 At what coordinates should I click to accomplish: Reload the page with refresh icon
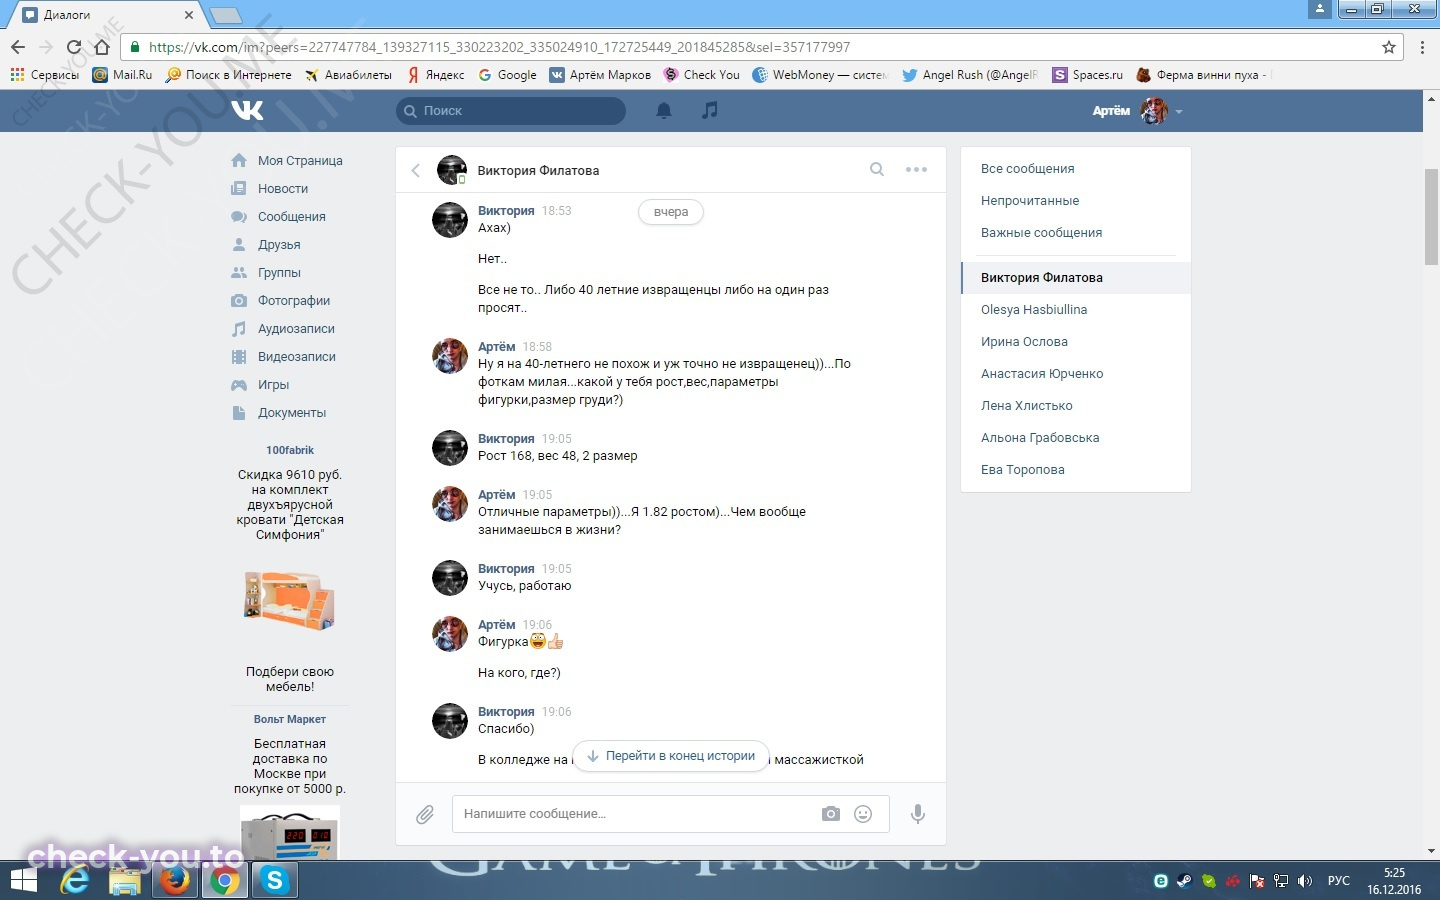(x=73, y=47)
